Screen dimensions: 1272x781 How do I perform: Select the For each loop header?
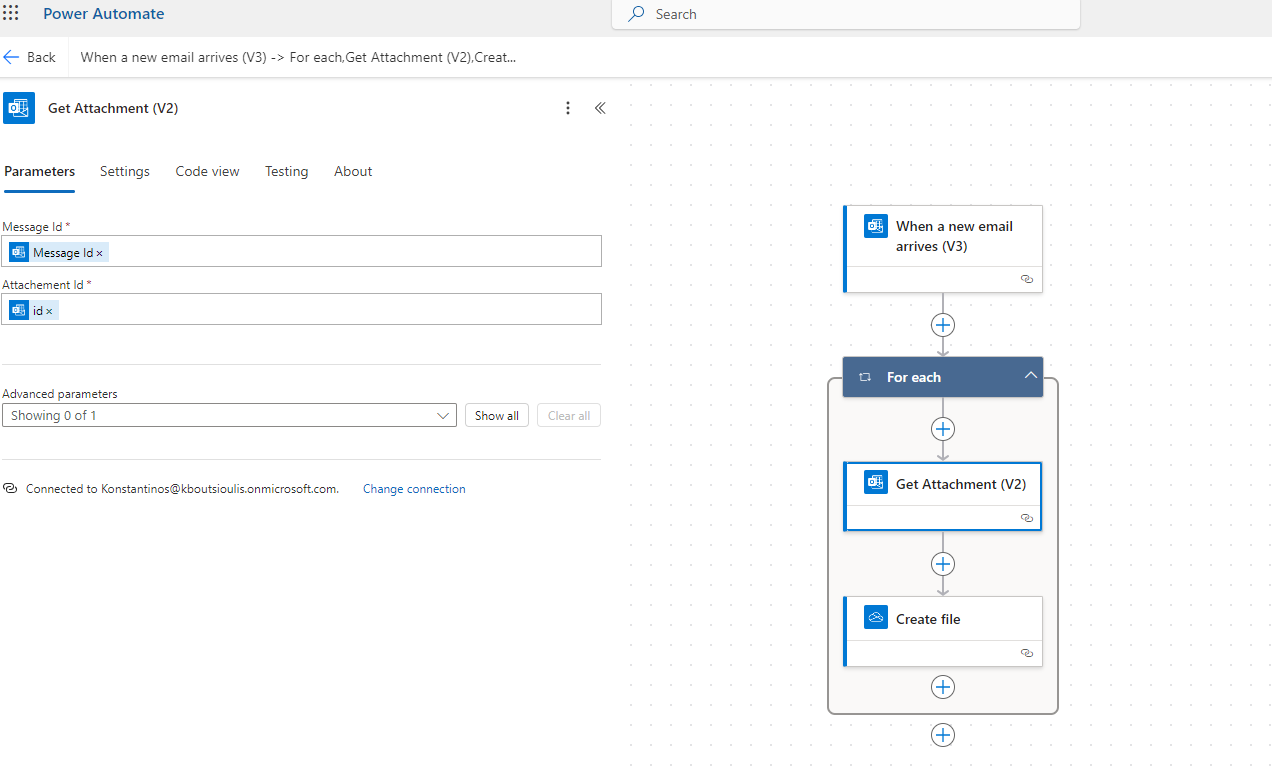pos(943,377)
